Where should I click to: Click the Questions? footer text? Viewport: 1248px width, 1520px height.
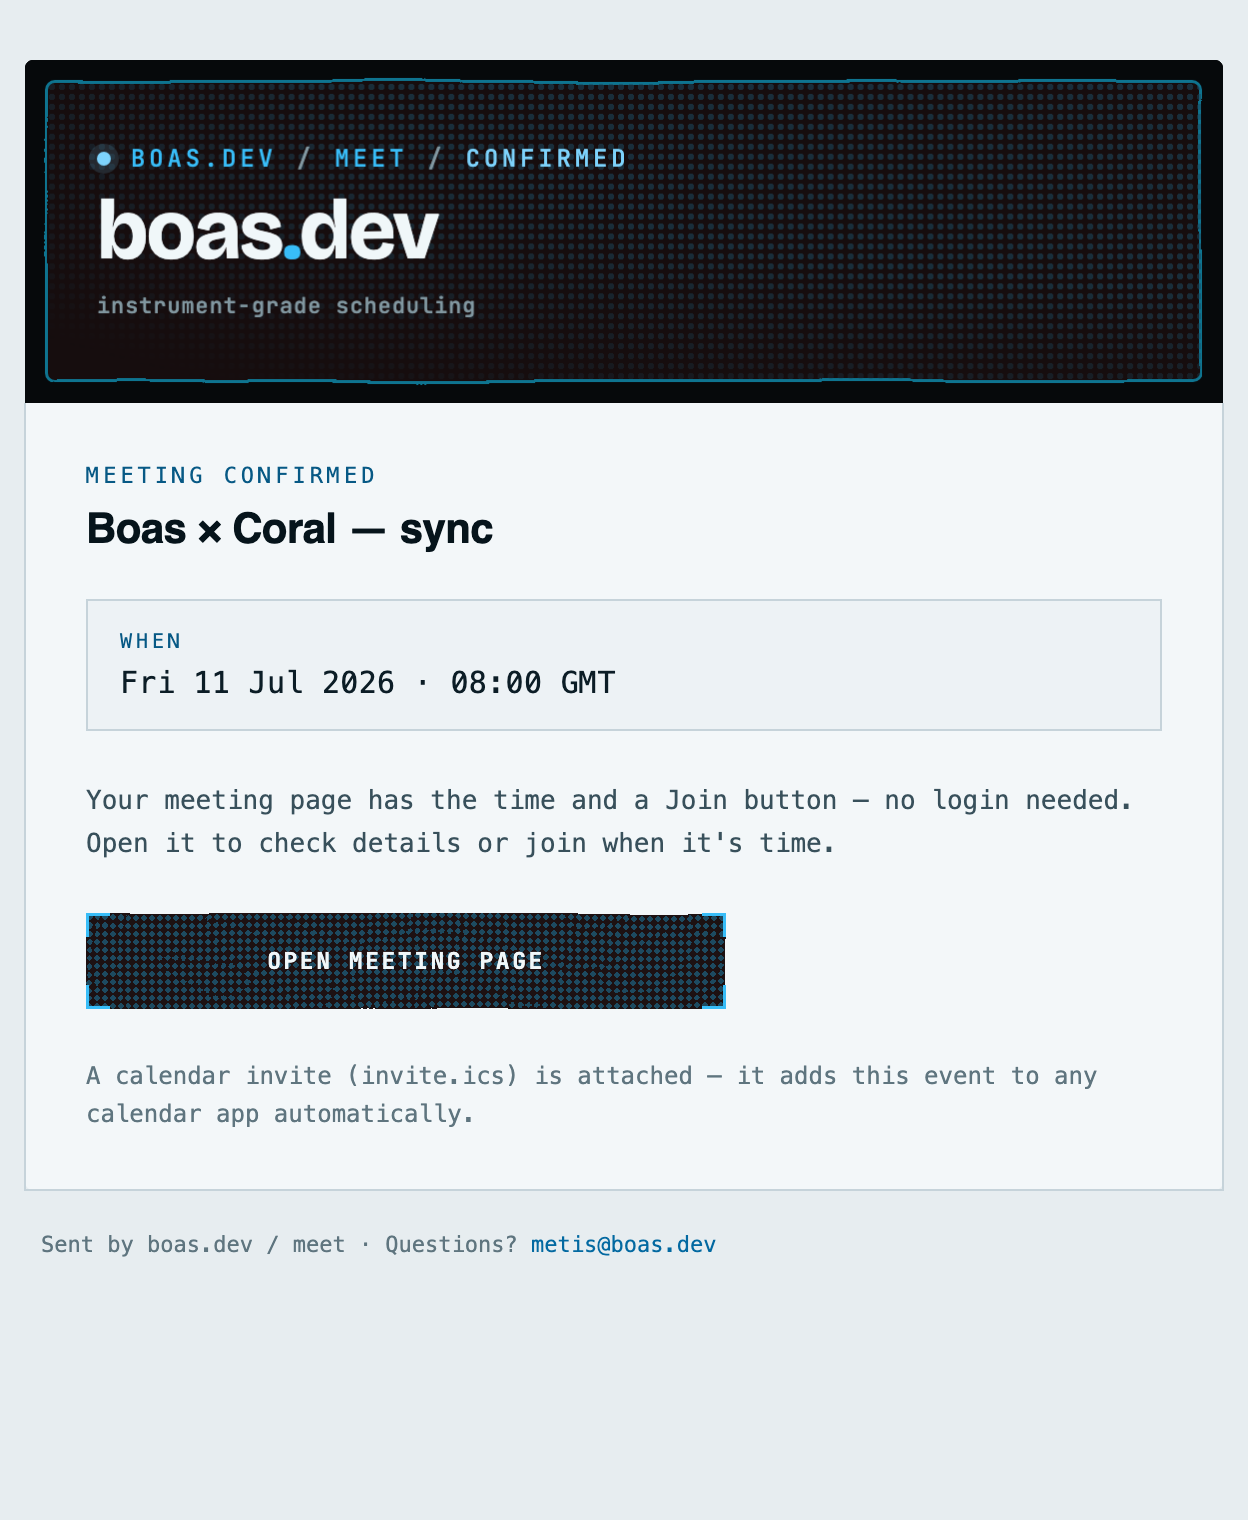point(451,1245)
